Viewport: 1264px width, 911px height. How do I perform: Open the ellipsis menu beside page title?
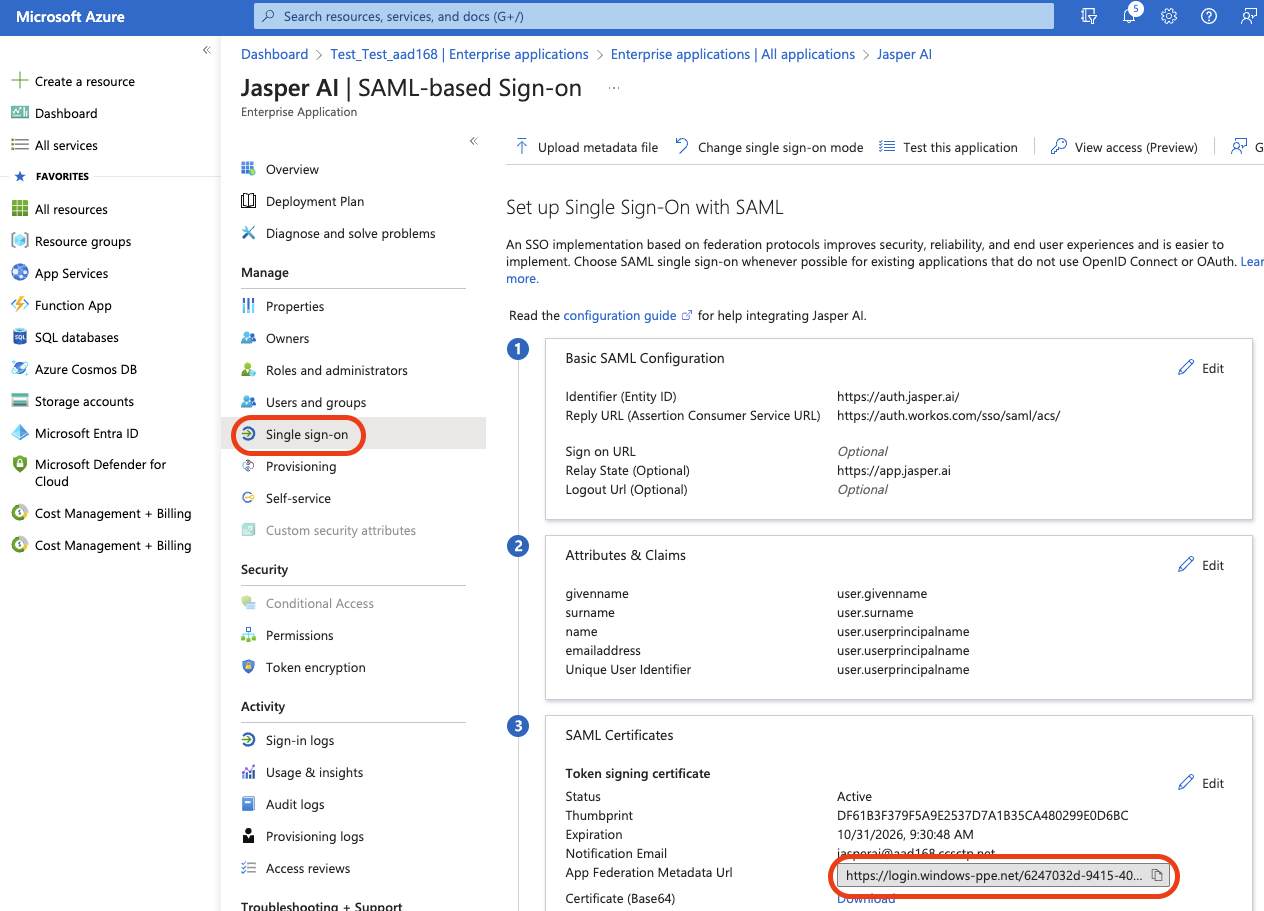point(614,88)
